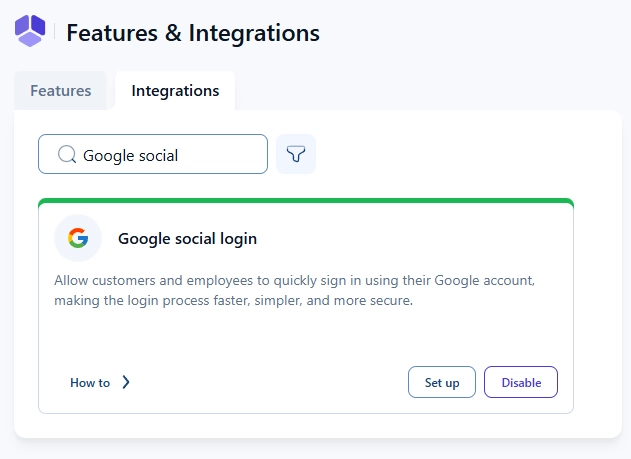Screen dimensions: 631x459
Task: Click the magnifying glass search icon
Action: click(x=67, y=155)
